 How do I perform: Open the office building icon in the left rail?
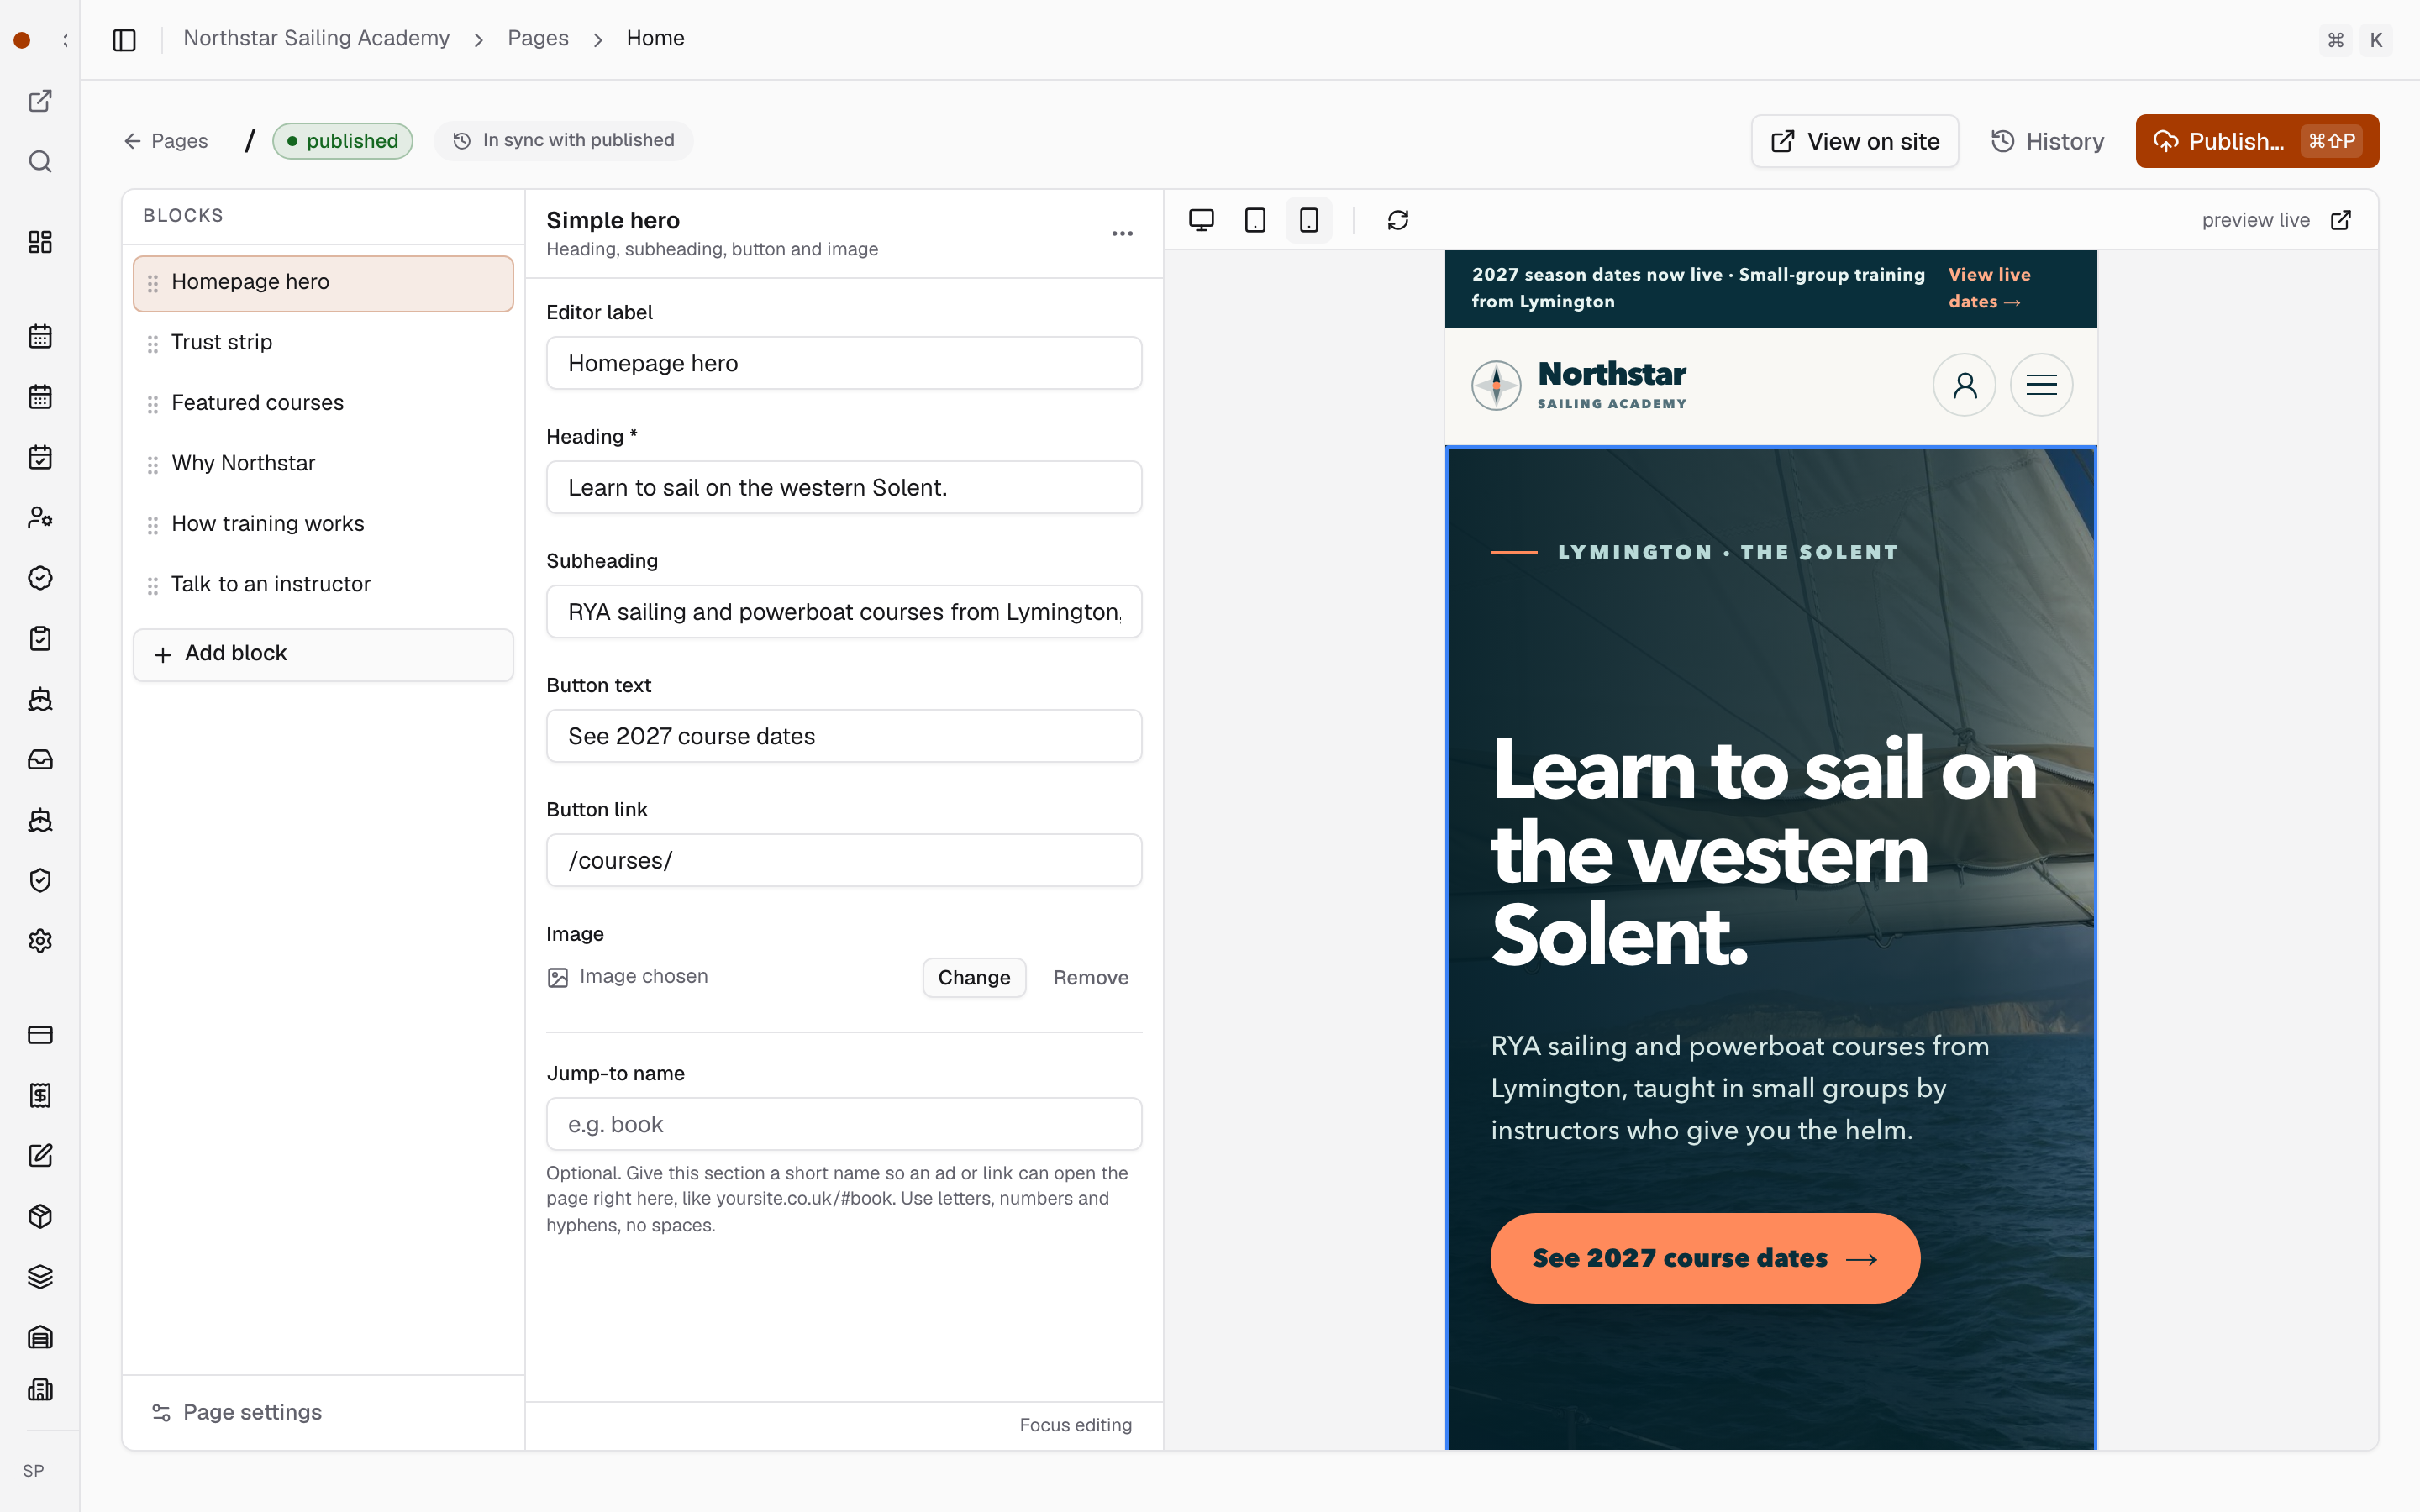(40, 1390)
